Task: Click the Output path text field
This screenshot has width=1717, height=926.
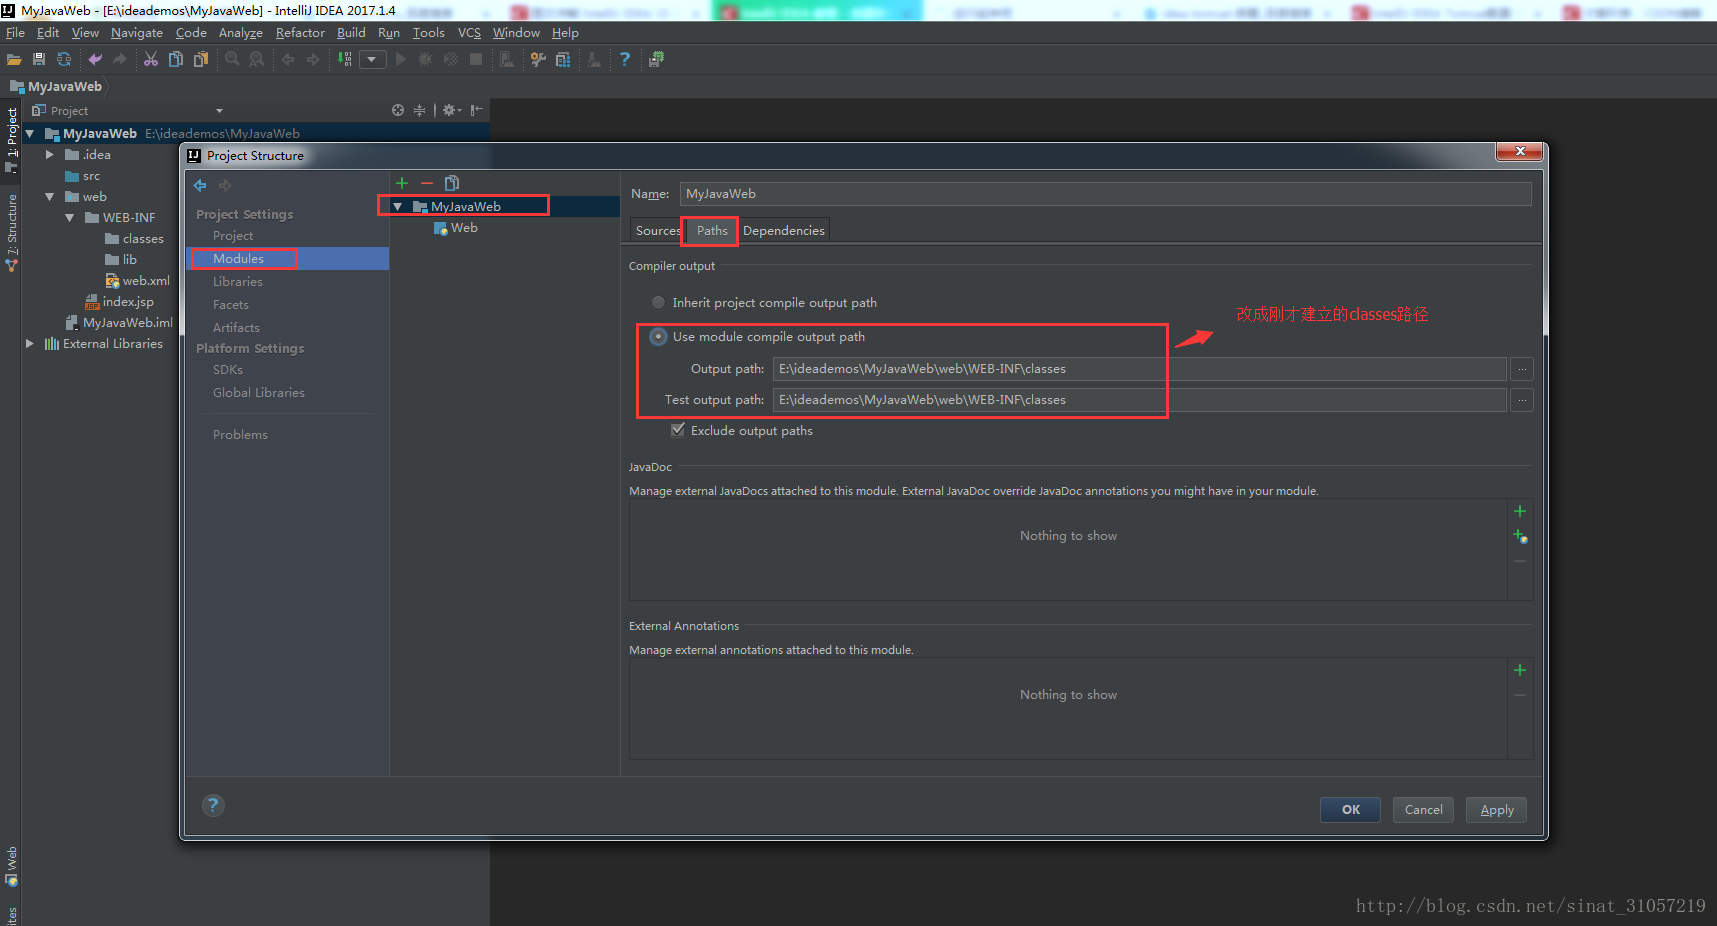Action: (1139, 369)
